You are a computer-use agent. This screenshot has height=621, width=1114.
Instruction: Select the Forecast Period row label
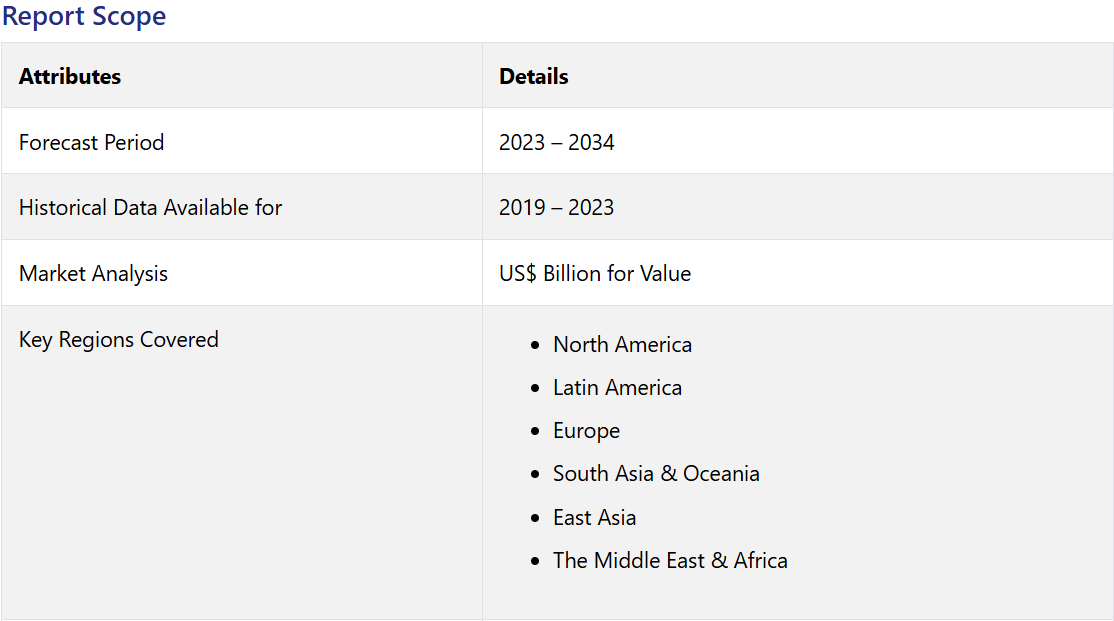pyautogui.click(x=91, y=142)
